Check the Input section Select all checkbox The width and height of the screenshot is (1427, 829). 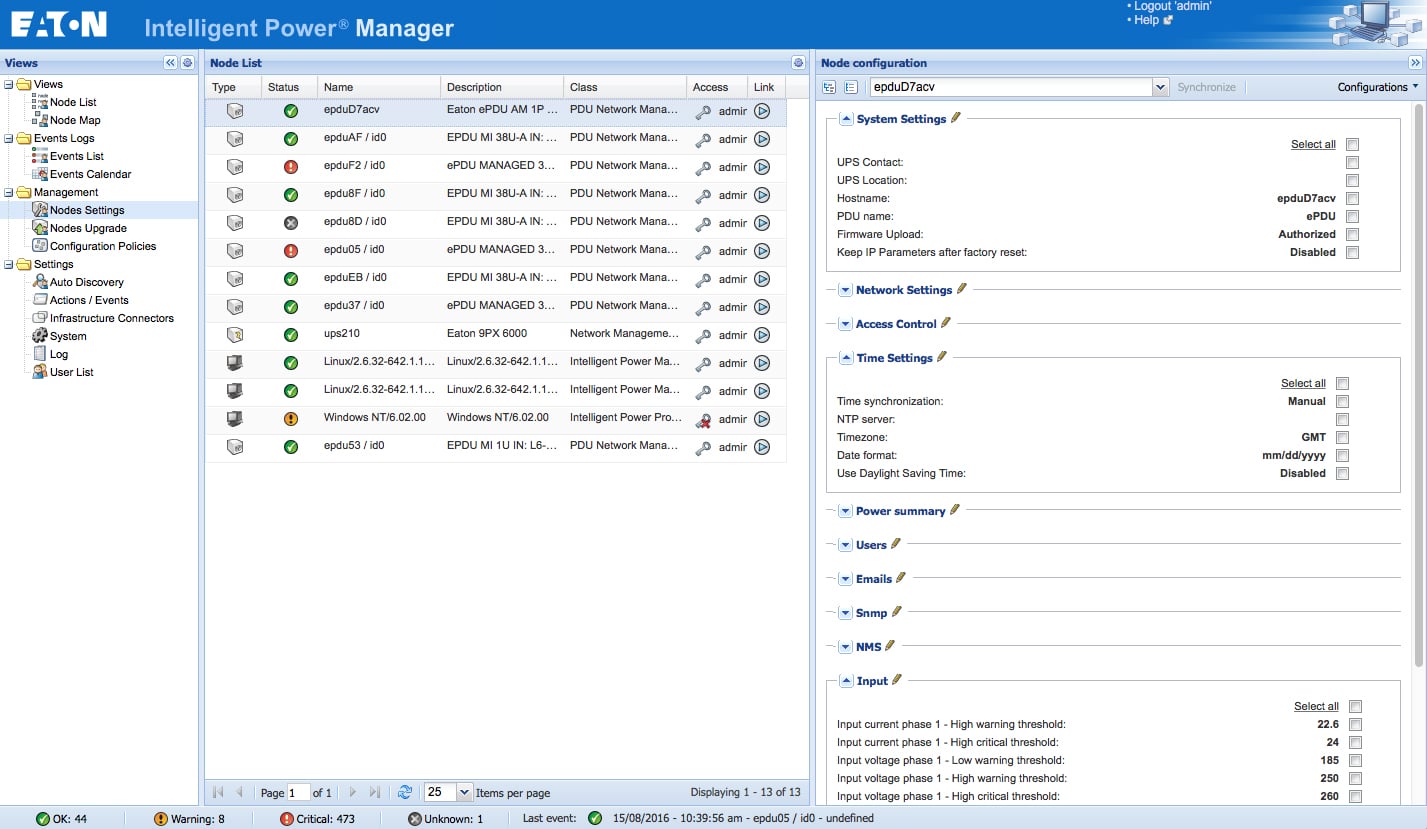(x=1355, y=706)
